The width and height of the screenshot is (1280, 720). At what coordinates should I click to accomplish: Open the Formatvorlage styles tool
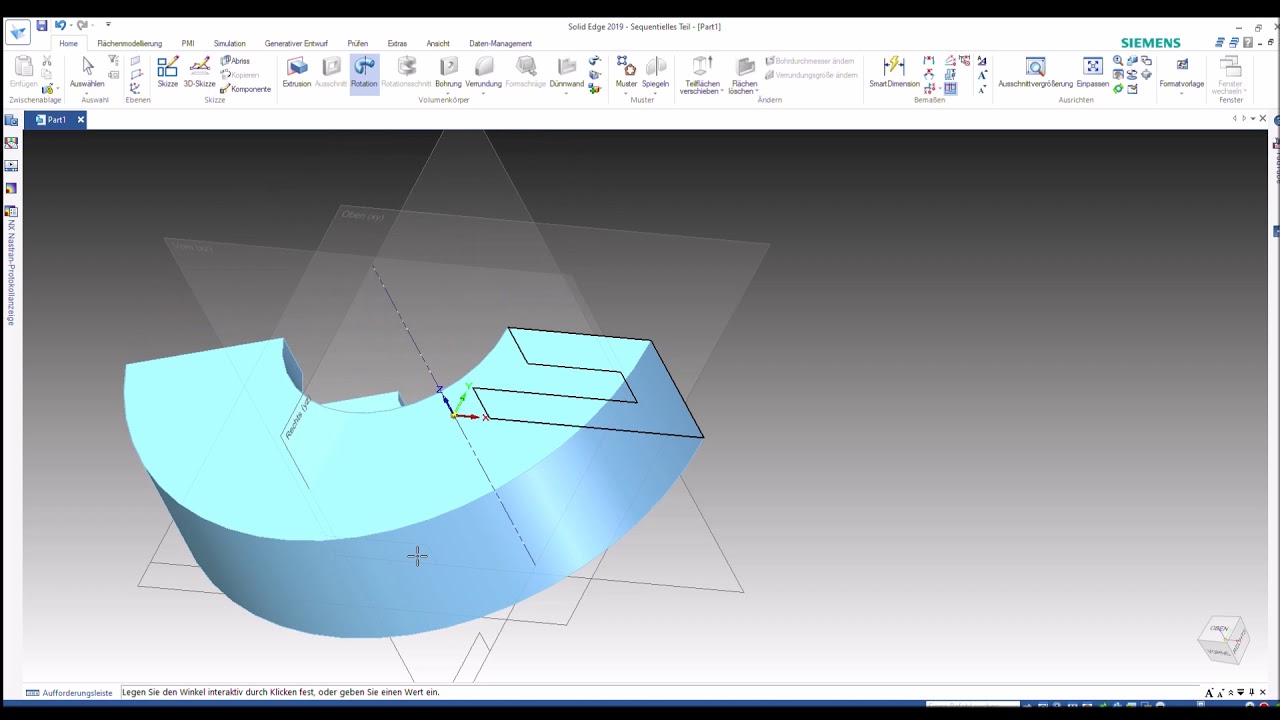(x=1181, y=72)
